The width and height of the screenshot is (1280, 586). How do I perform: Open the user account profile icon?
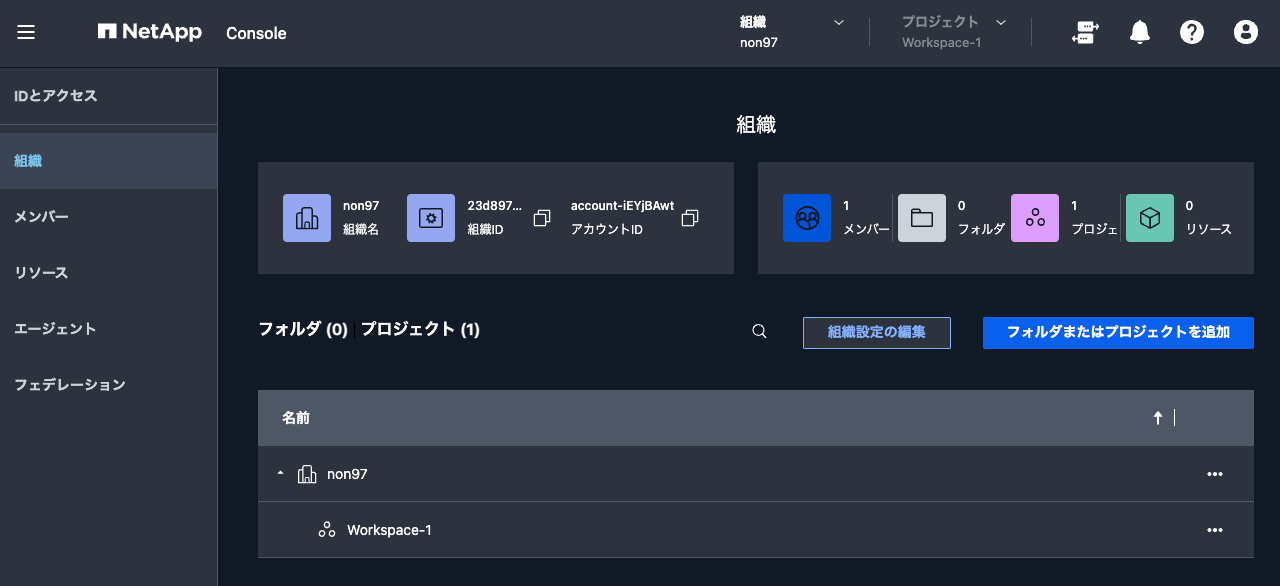point(1245,32)
